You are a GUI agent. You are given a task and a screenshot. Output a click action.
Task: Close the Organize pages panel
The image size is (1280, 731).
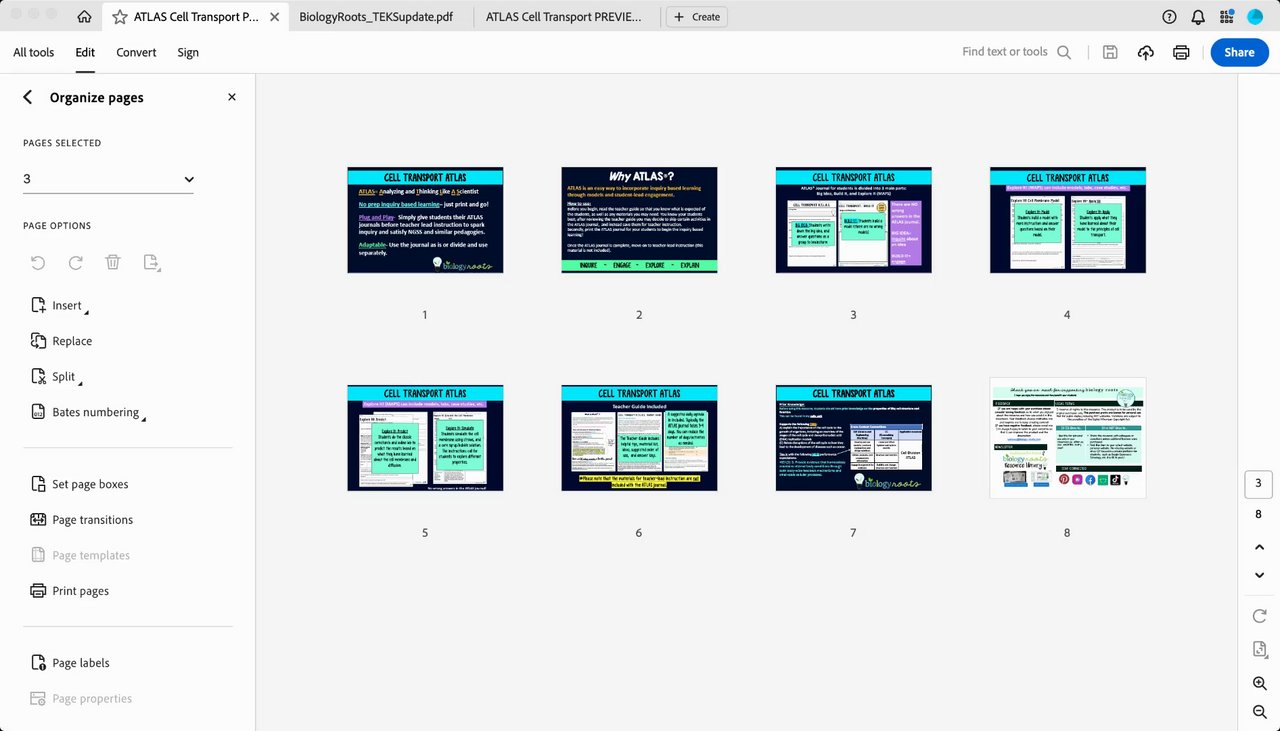(x=232, y=97)
